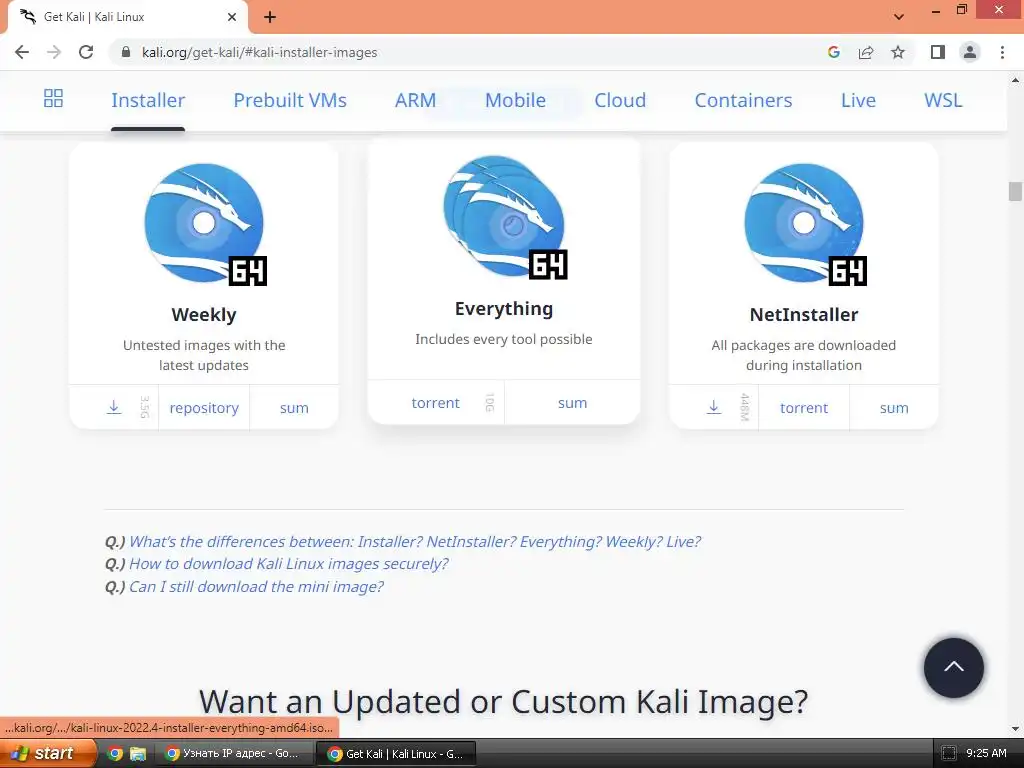Open How to download securely question

289,564
